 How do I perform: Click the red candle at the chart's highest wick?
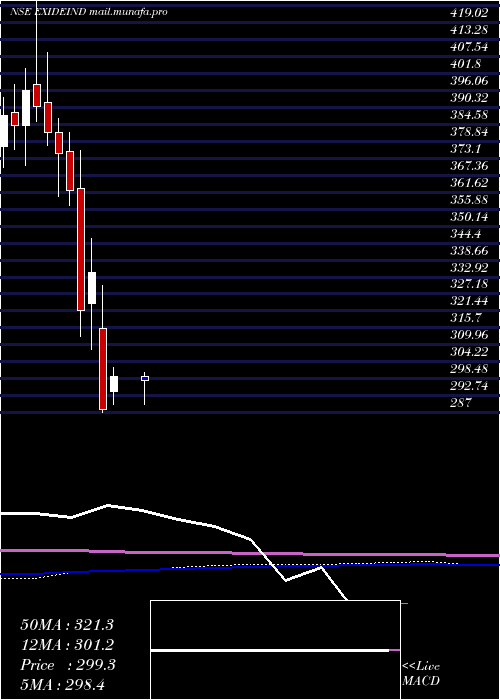point(37,95)
